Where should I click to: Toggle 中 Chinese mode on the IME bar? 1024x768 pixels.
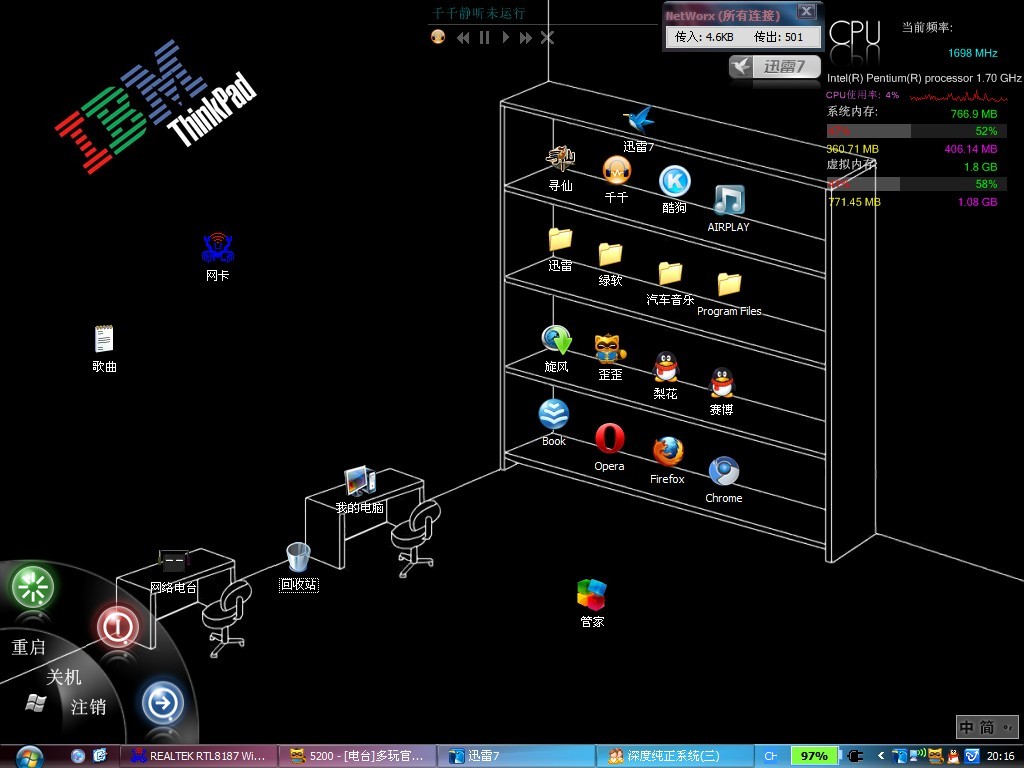pos(967,727)
